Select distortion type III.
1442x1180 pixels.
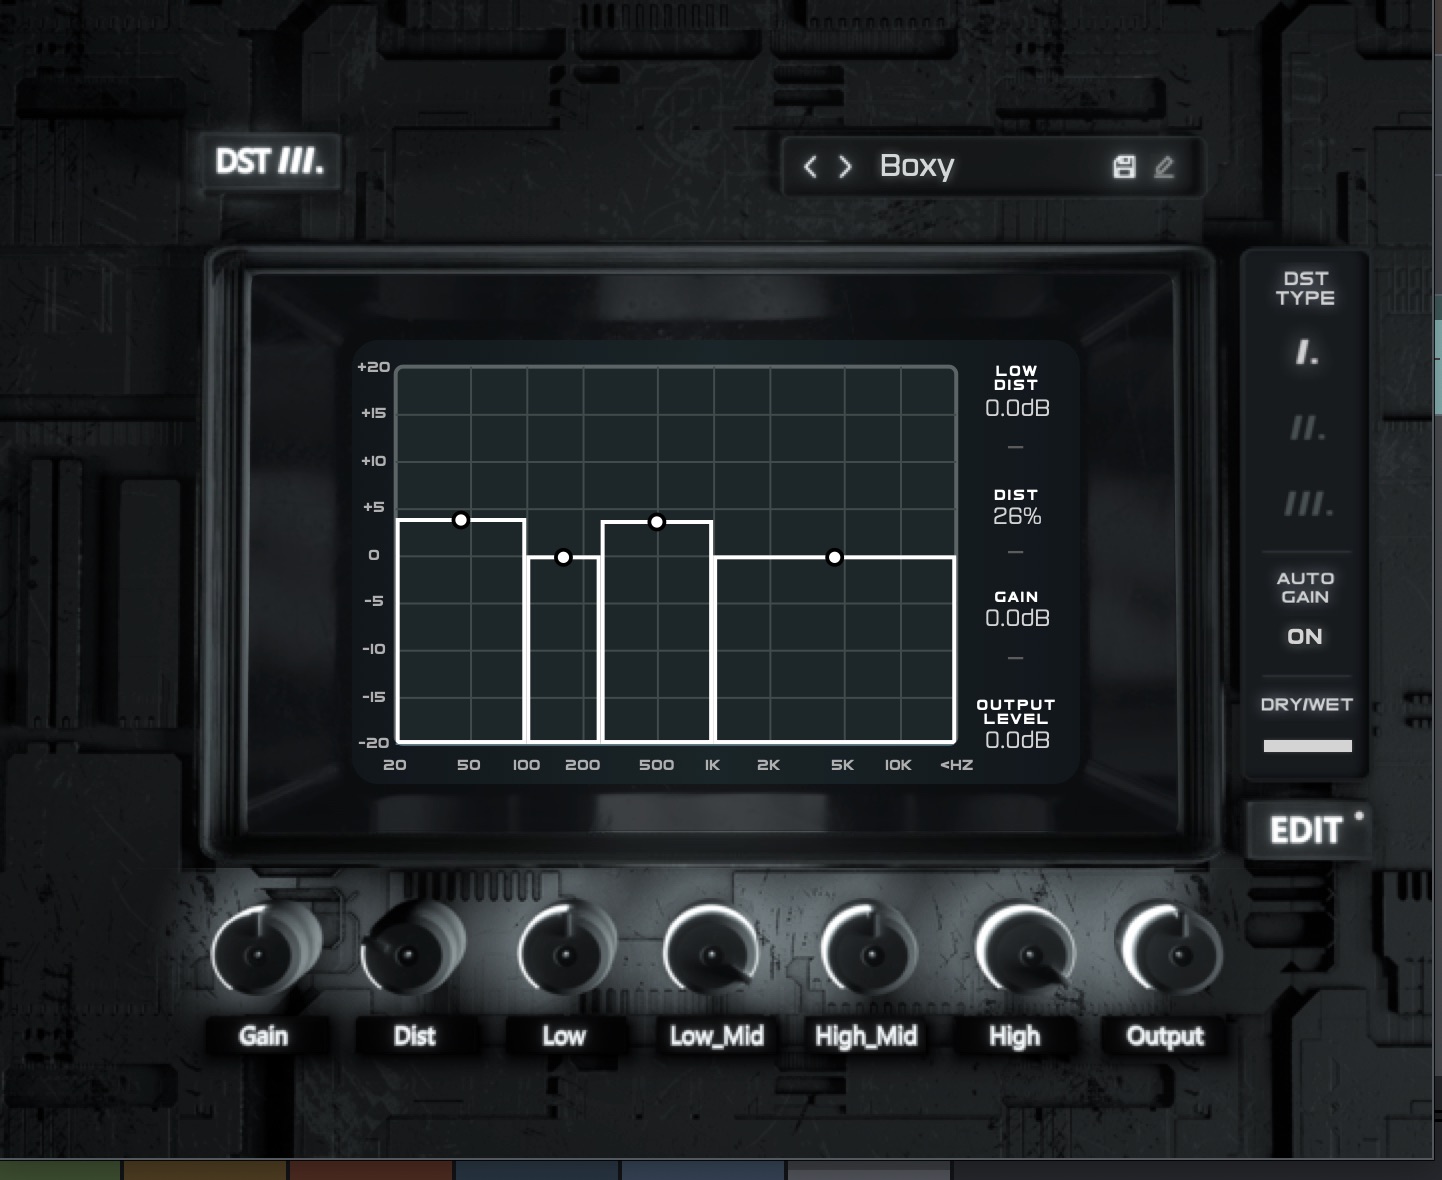pos(1306,504)
